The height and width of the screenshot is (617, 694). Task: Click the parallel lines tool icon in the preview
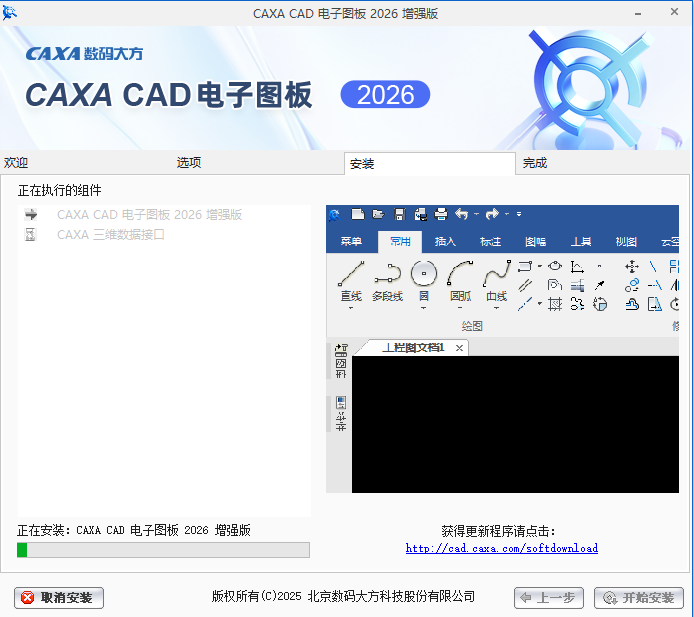click(525, 285)
